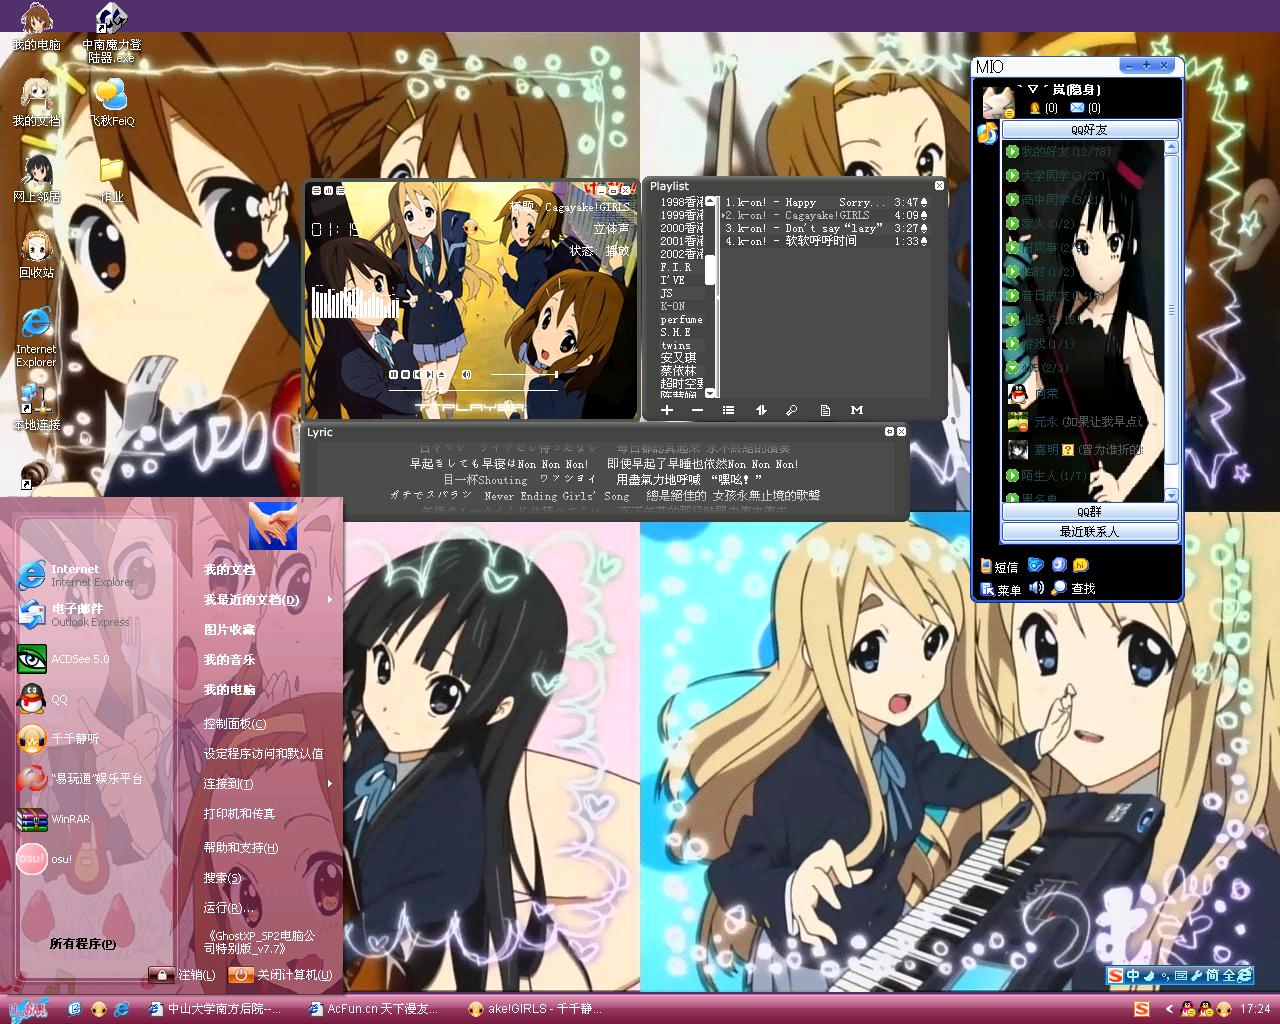Open 'AcFun.cn 天下漫友' taskbar window
This screenshot has width=1280, height=1024.
[x=374, y=1009]
